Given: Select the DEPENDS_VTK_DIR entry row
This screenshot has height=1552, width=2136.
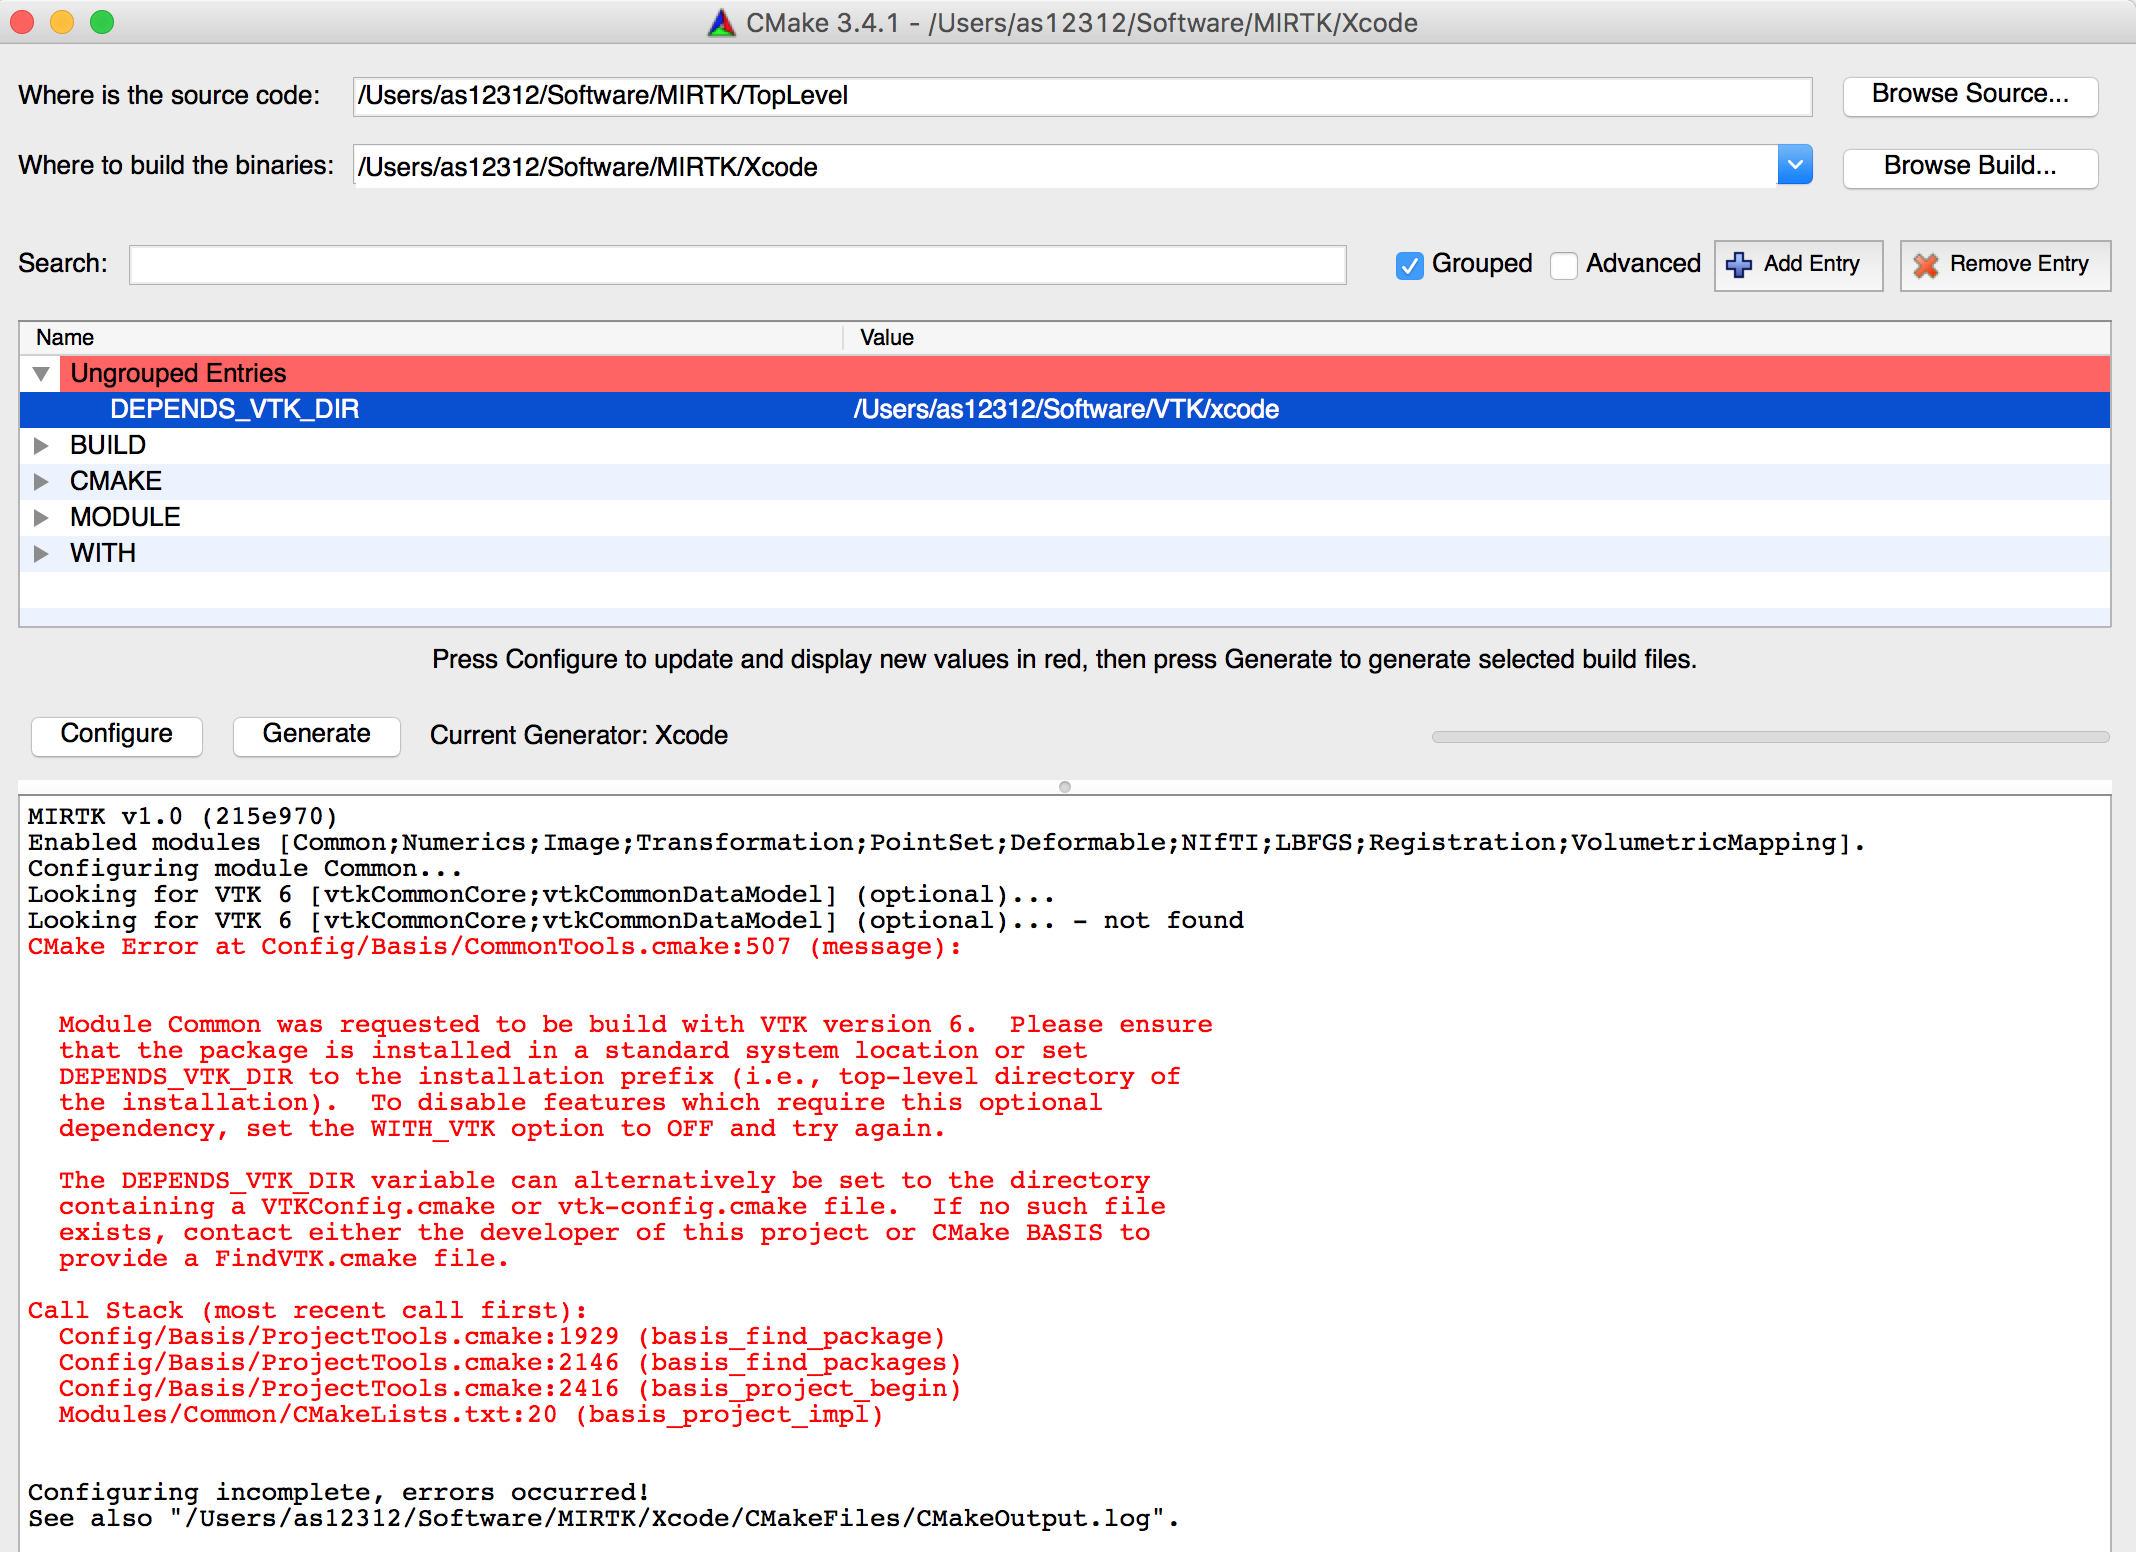Looking at the screenshot, I should tap(1068, 408).
